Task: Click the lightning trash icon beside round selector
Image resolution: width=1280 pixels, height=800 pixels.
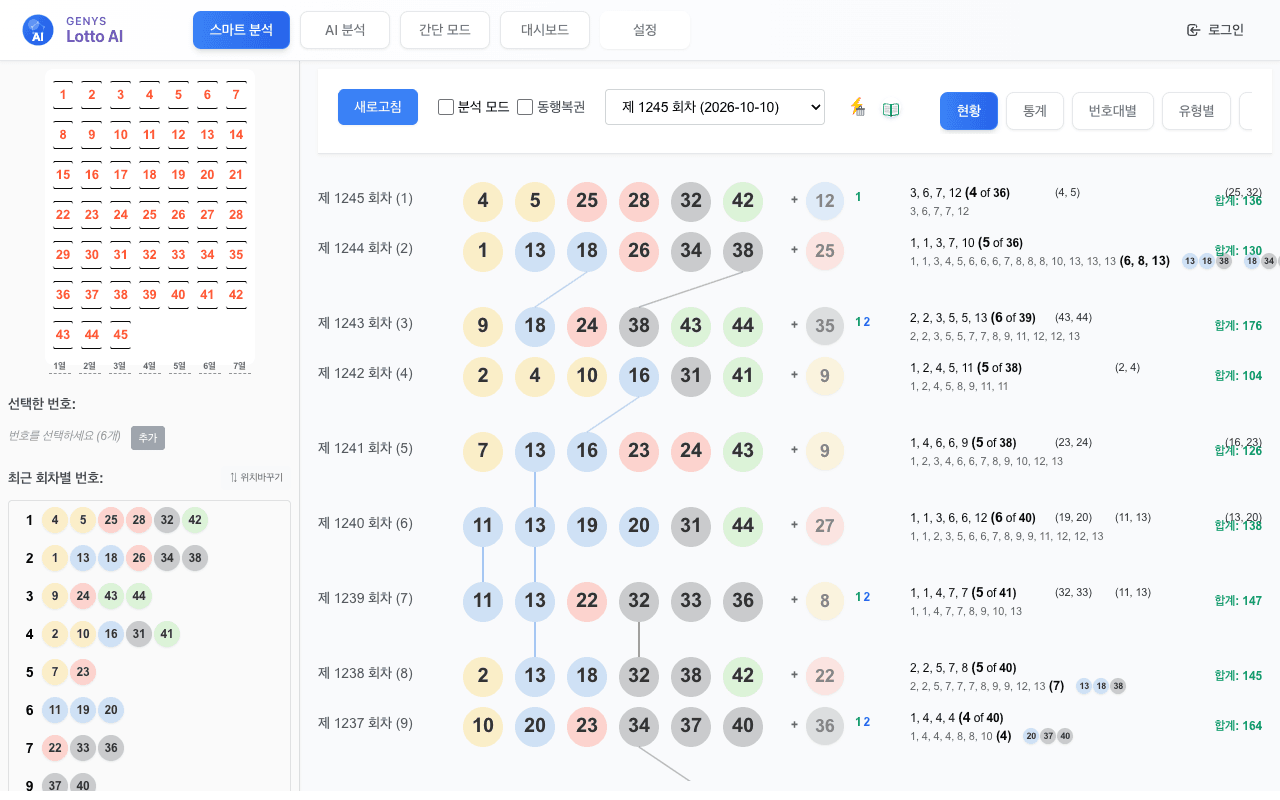Action: [x=857, y=107]
